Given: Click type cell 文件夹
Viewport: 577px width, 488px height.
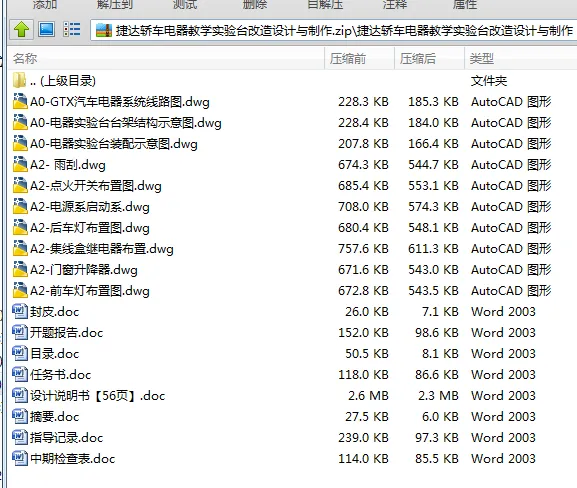Looking at the screenshot, I should coord(489,81).
